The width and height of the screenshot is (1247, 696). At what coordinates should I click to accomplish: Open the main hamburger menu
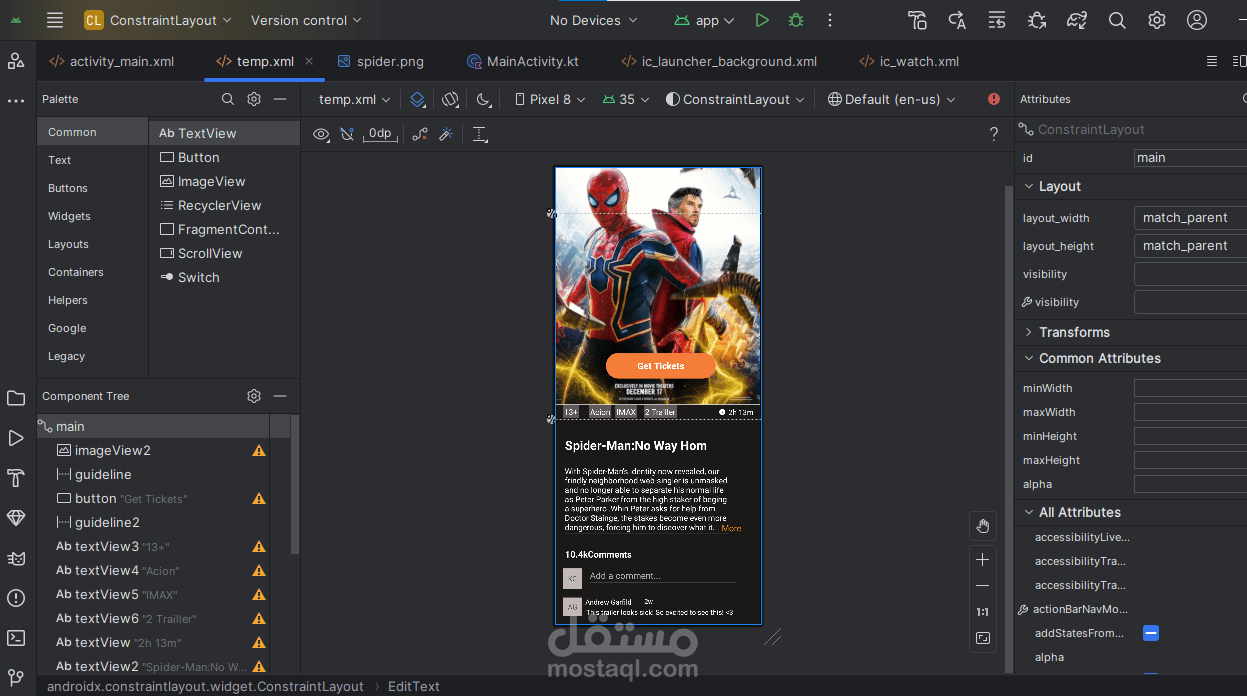click(55, 20)
